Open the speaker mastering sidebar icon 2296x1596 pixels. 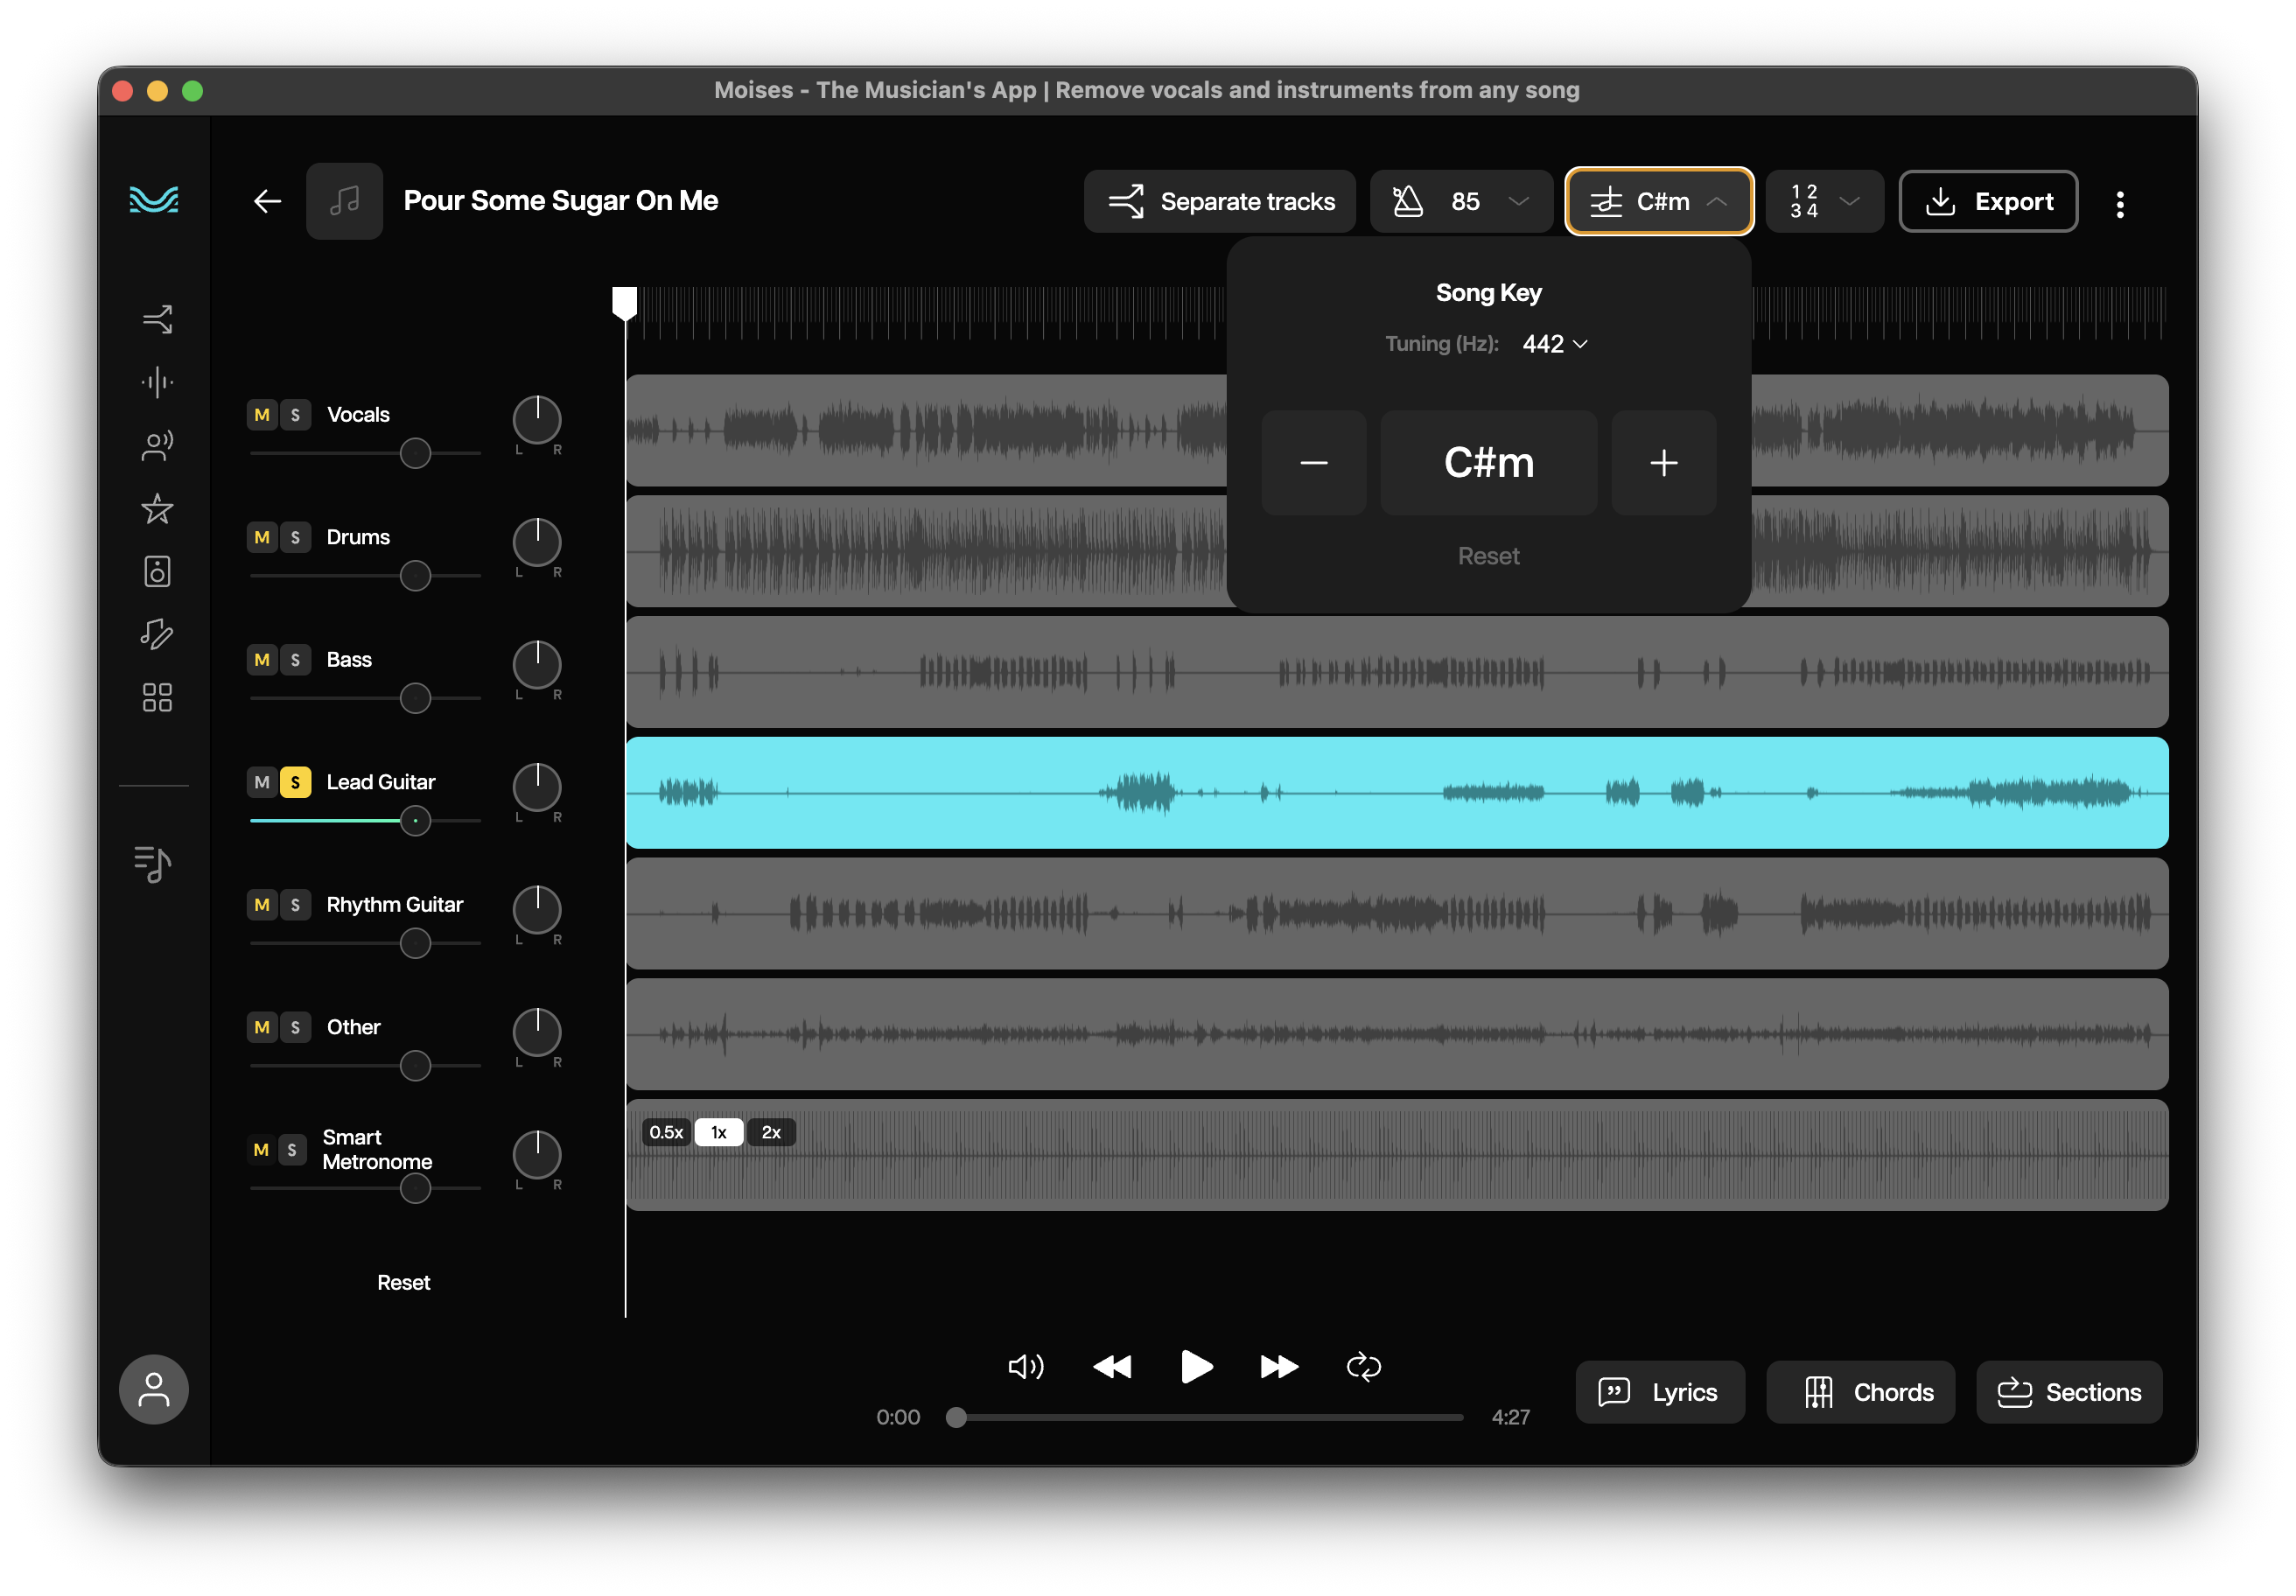[x=157, y=572]
